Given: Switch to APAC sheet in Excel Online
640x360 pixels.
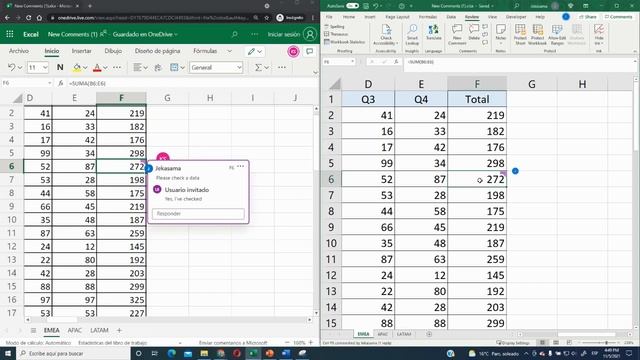Looking at the screenshot, I should tap(75, 330).
